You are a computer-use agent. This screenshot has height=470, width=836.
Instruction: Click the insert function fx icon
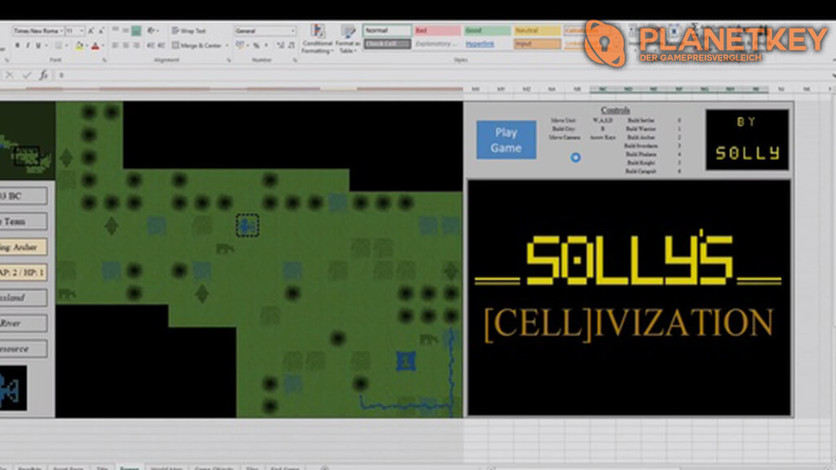pyautogui.click(x=43, y=75)
